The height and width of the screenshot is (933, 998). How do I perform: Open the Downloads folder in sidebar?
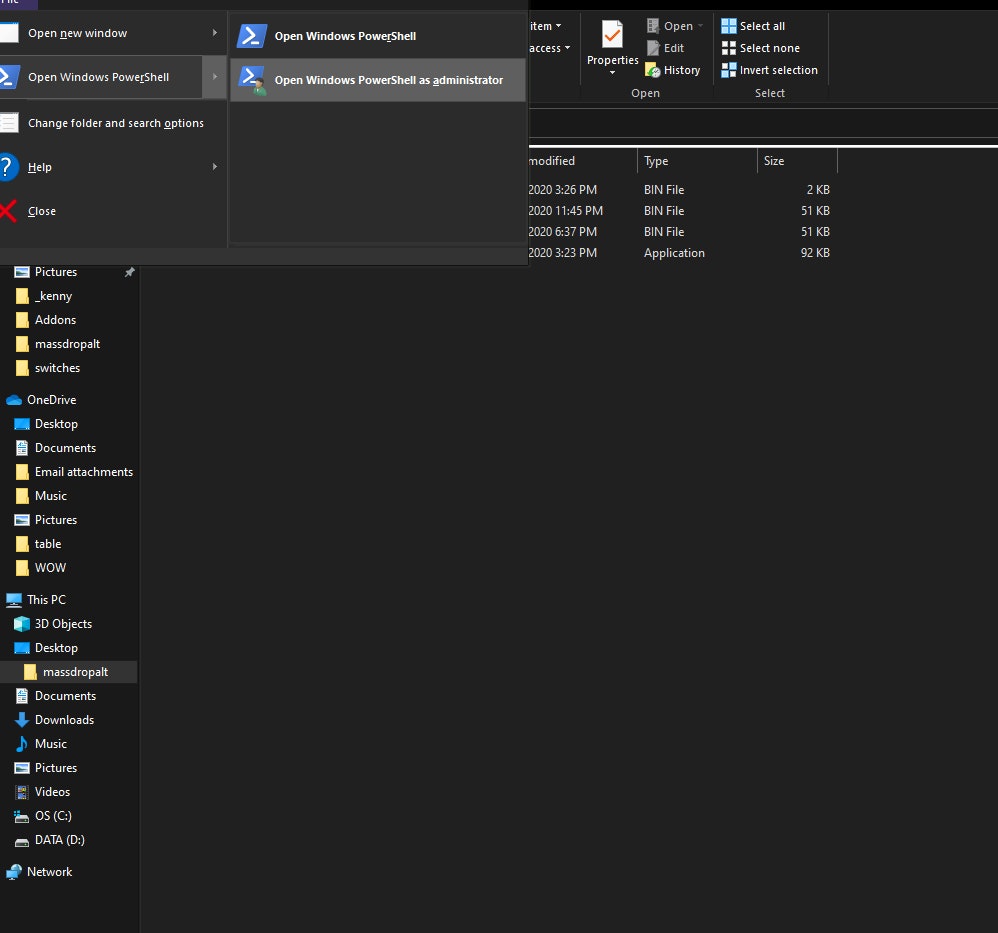click(x=64, y=720)
